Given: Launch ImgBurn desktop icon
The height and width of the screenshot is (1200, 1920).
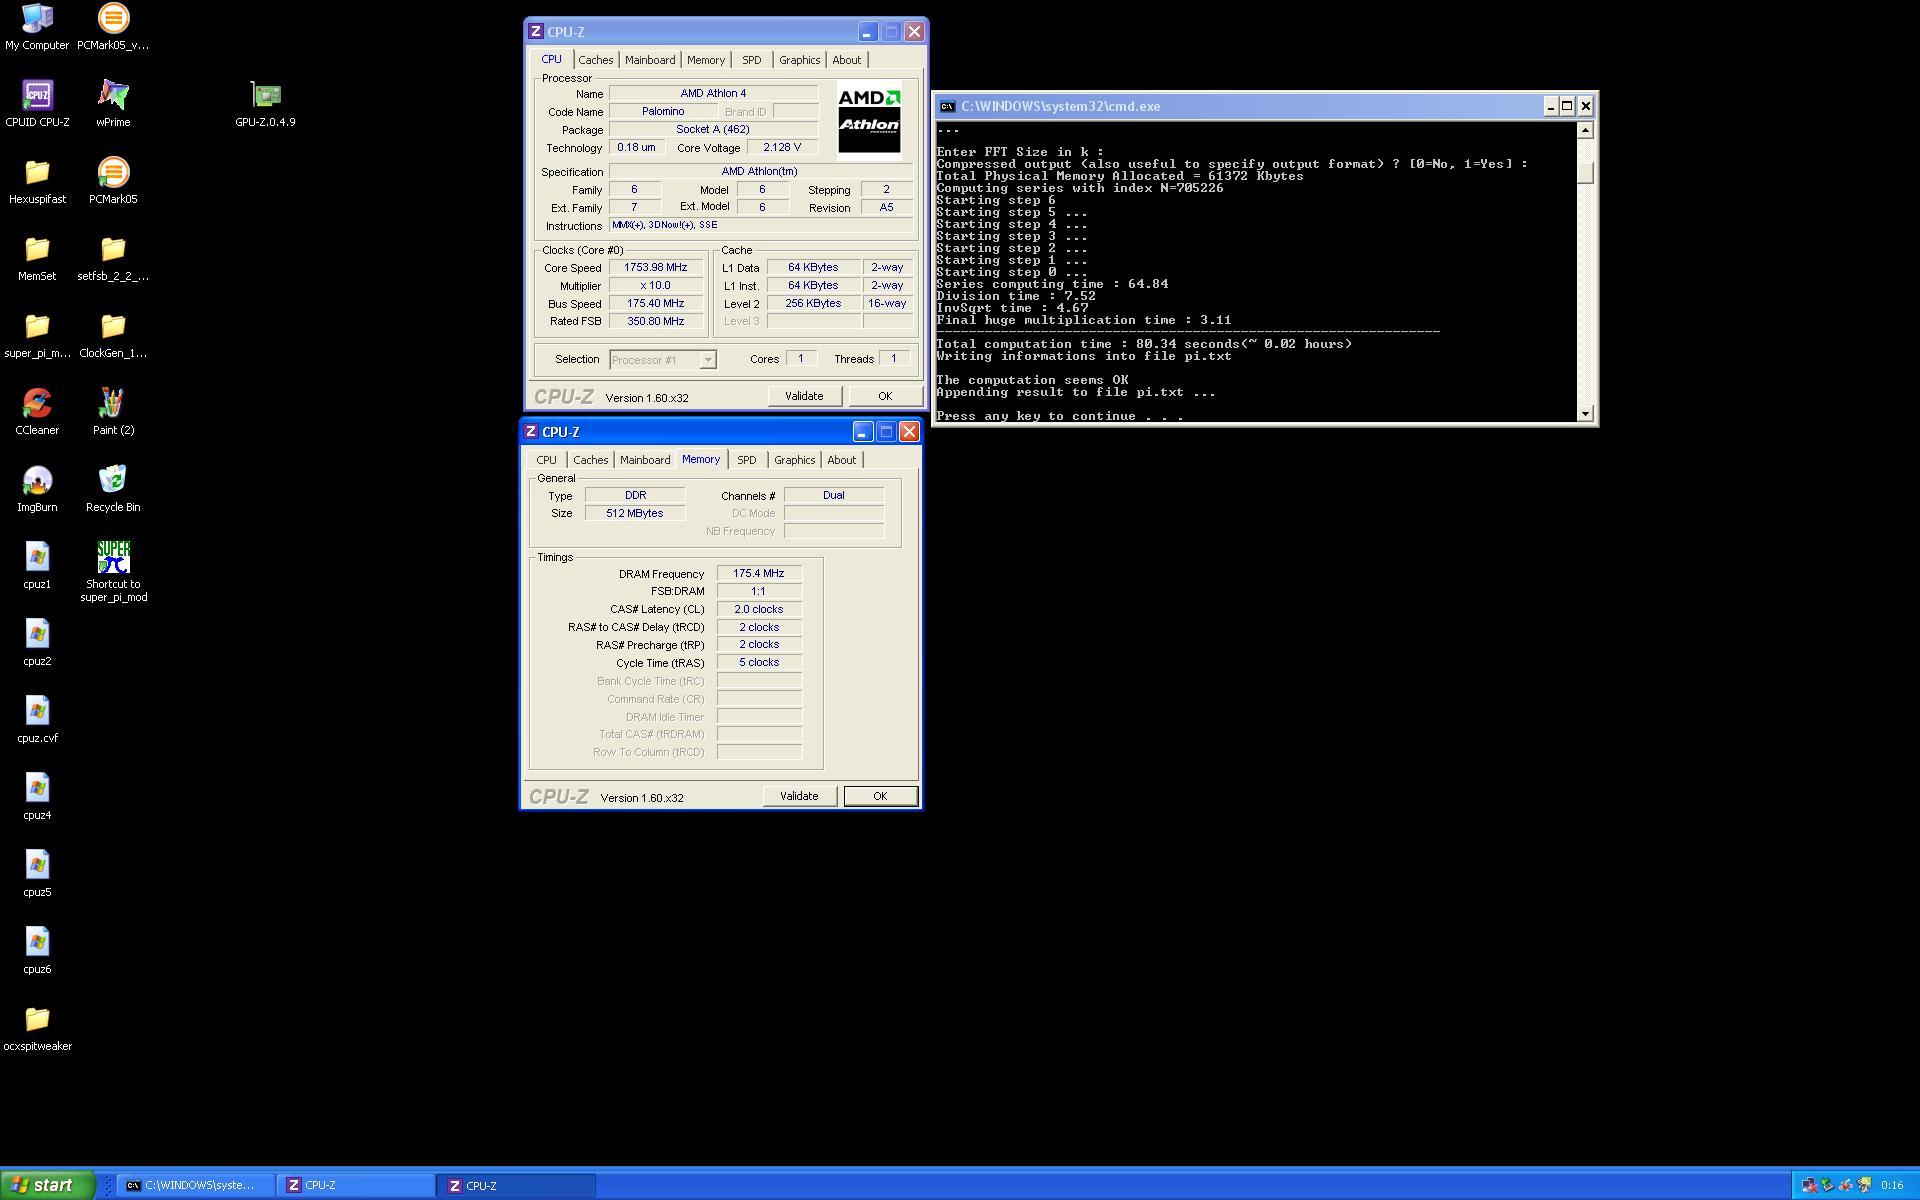Looking at the screenshot, I should point(37,489).
